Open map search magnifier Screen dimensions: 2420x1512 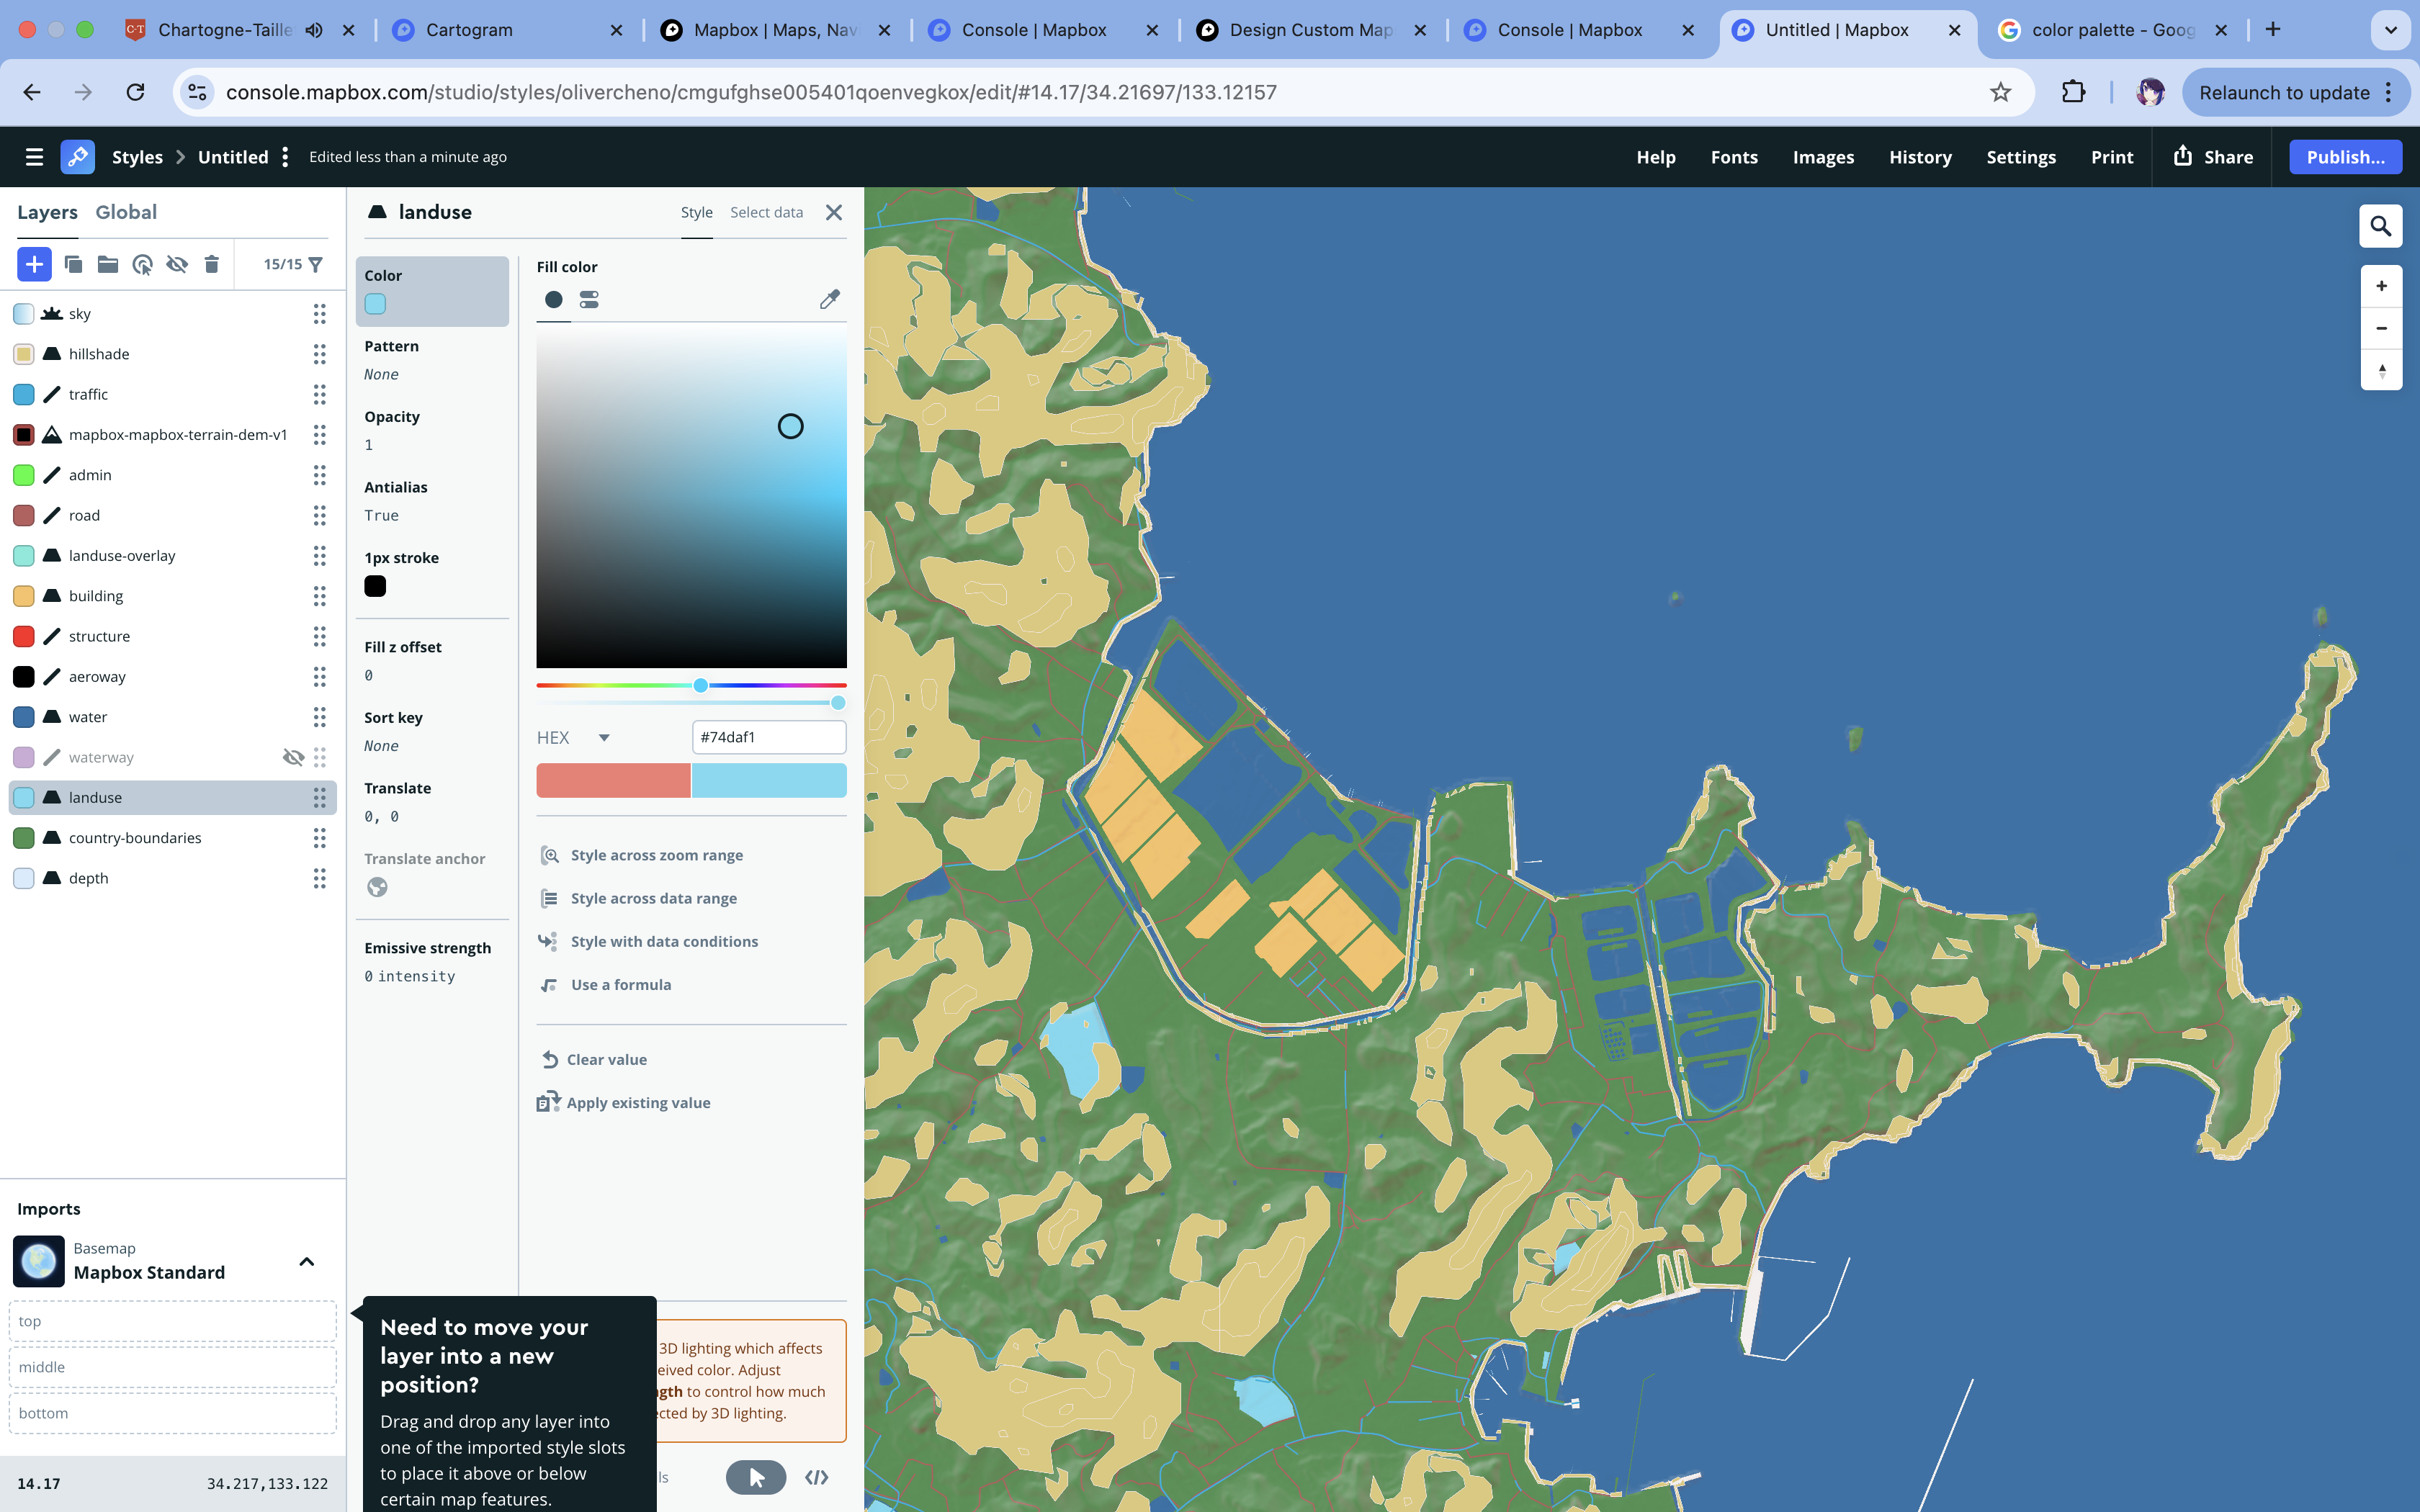coord(2380,227)
